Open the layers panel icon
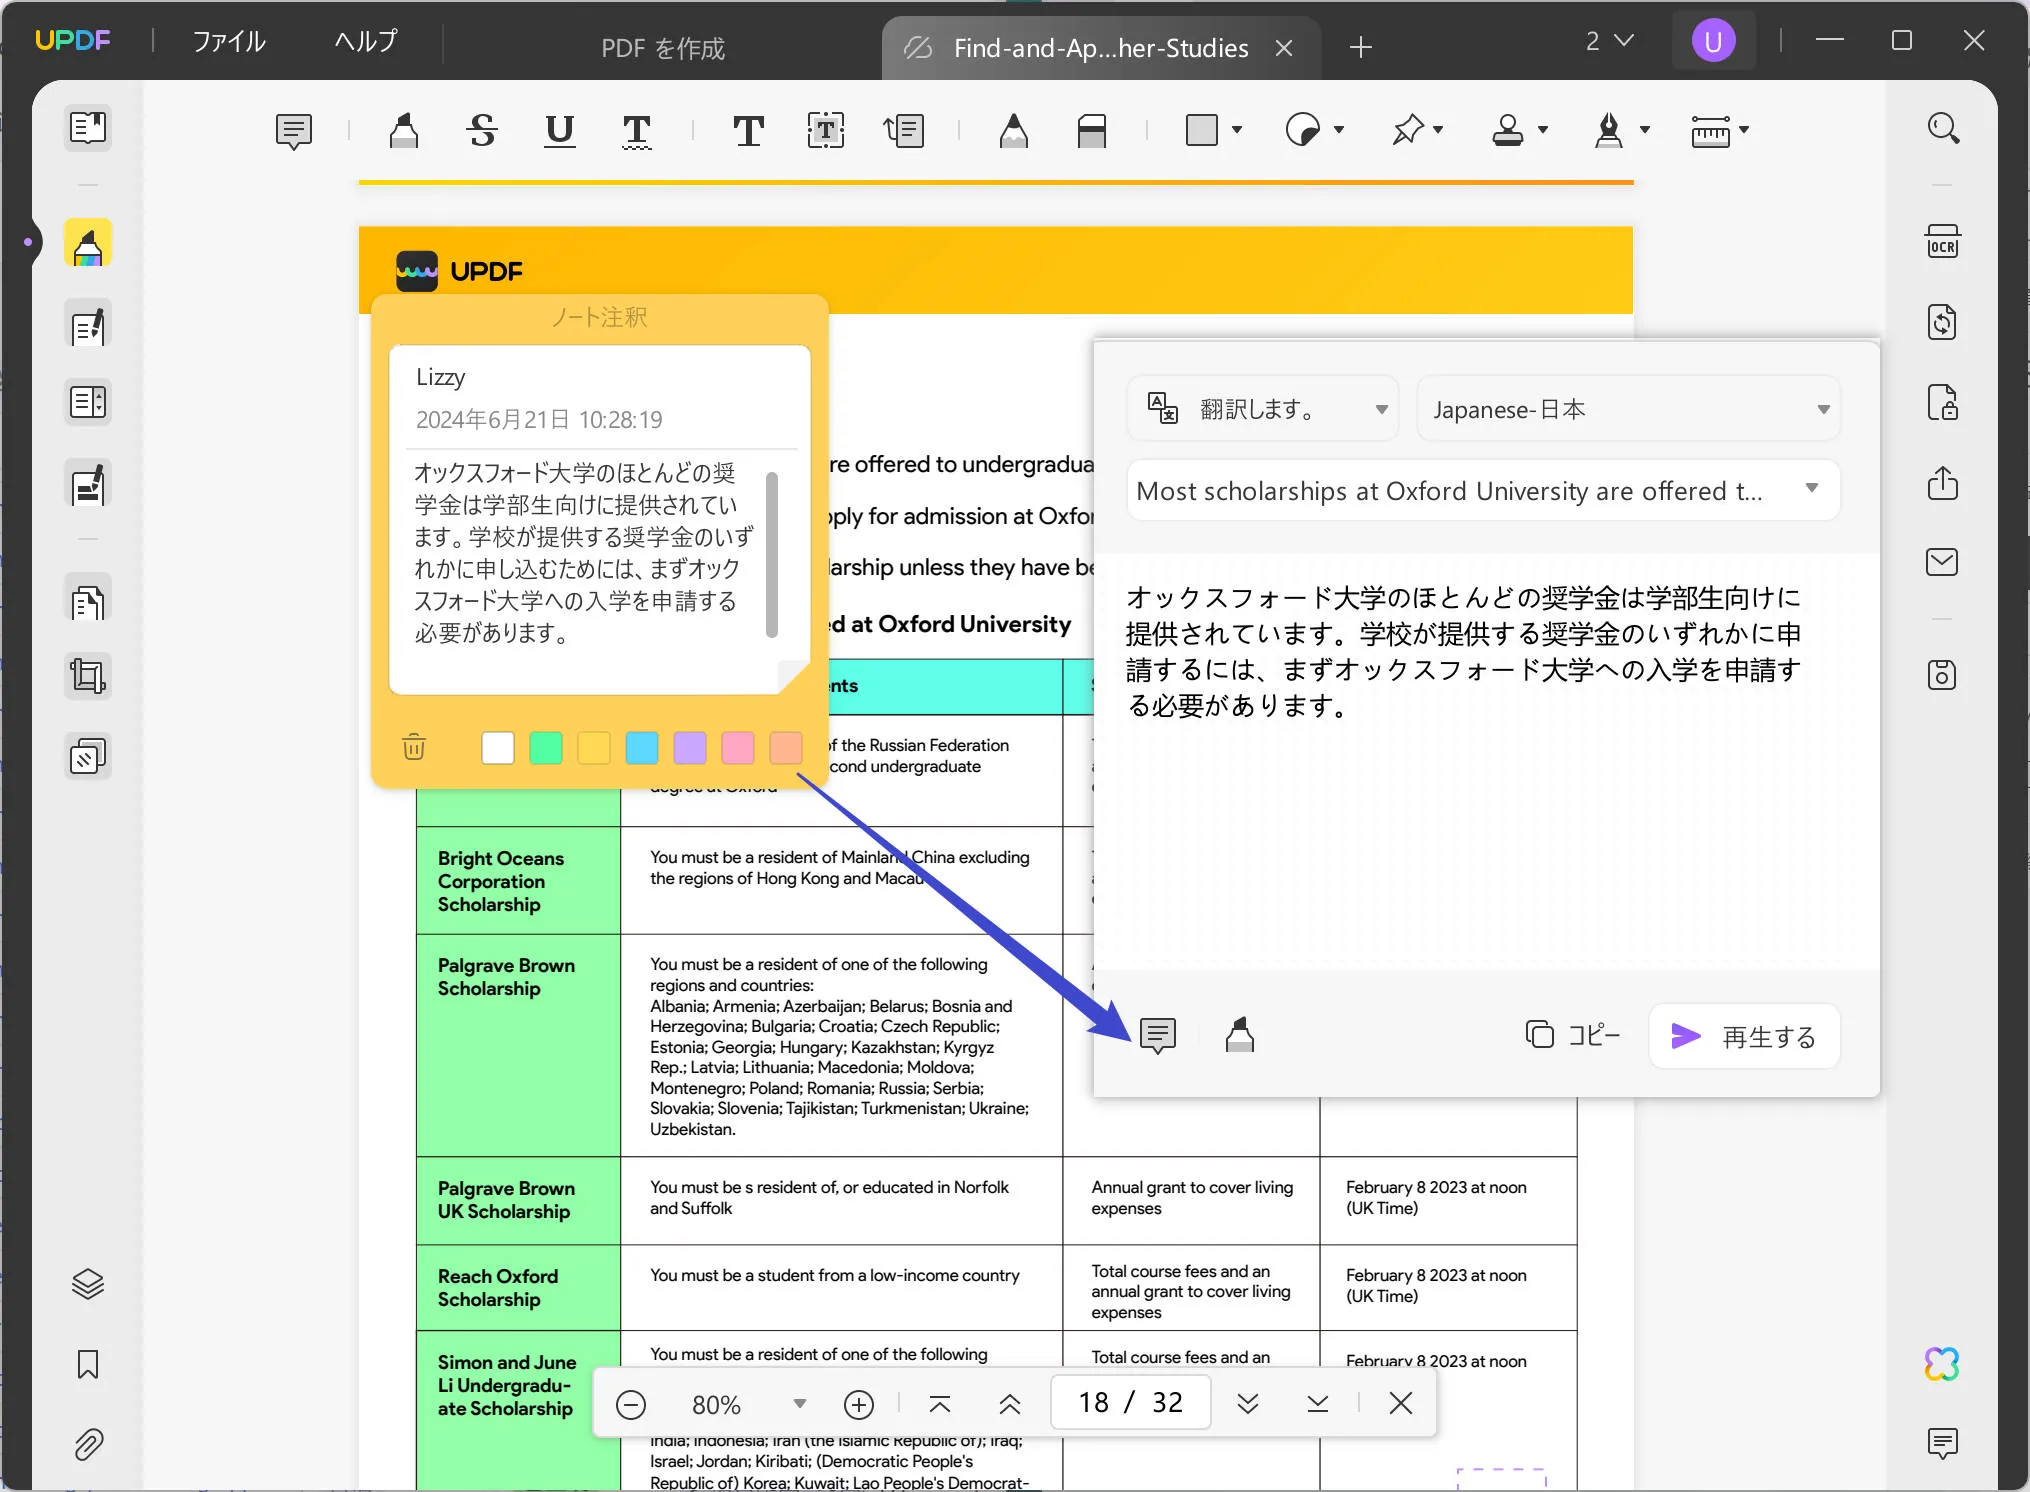 [x=88, y=1284]
